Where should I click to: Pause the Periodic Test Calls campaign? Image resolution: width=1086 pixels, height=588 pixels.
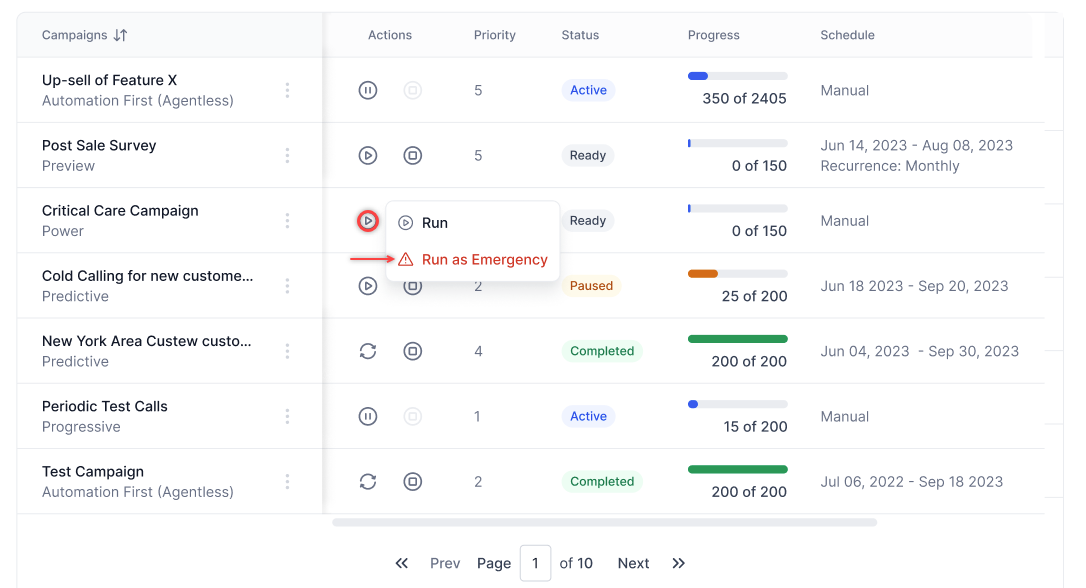(x=368, y=417)
